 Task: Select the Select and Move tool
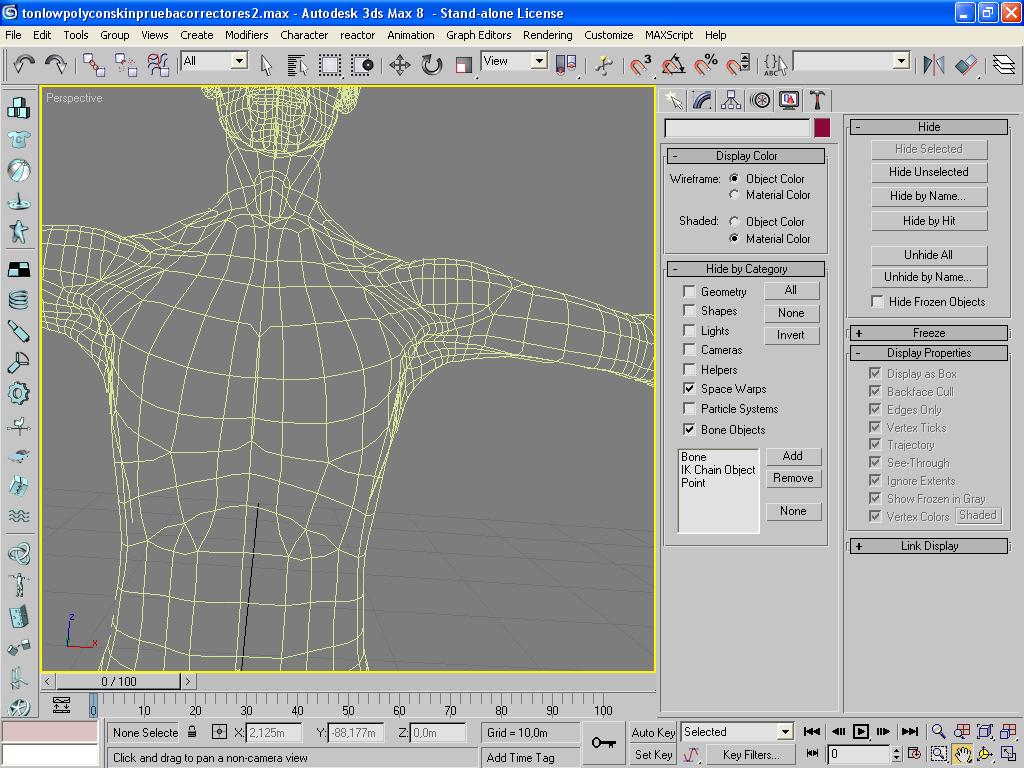pos(399,65)
